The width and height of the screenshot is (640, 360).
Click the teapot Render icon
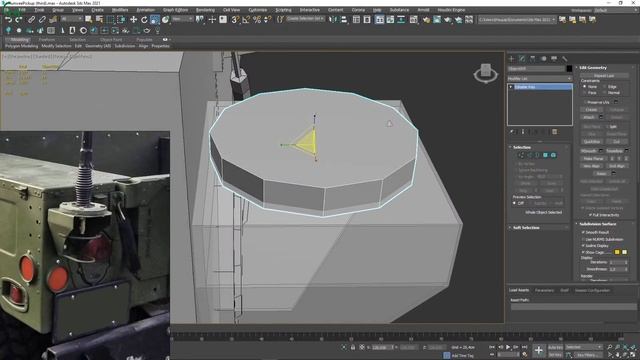pyautogui.click(x=448, y=20)
